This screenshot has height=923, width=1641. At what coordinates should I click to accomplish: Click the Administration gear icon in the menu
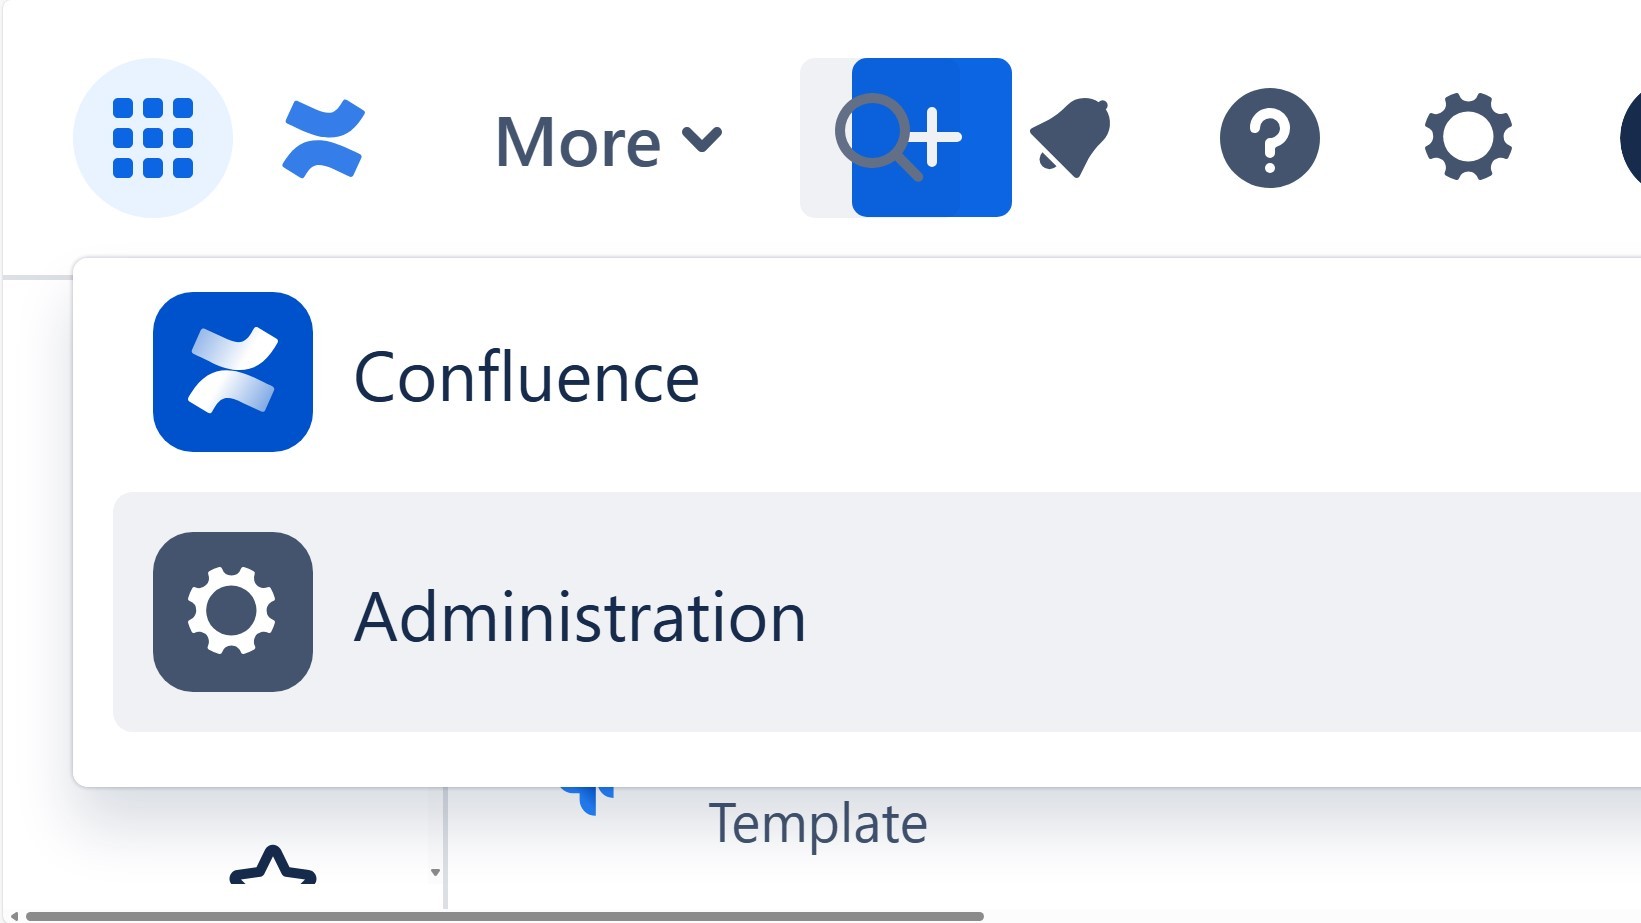pos(232,612)
